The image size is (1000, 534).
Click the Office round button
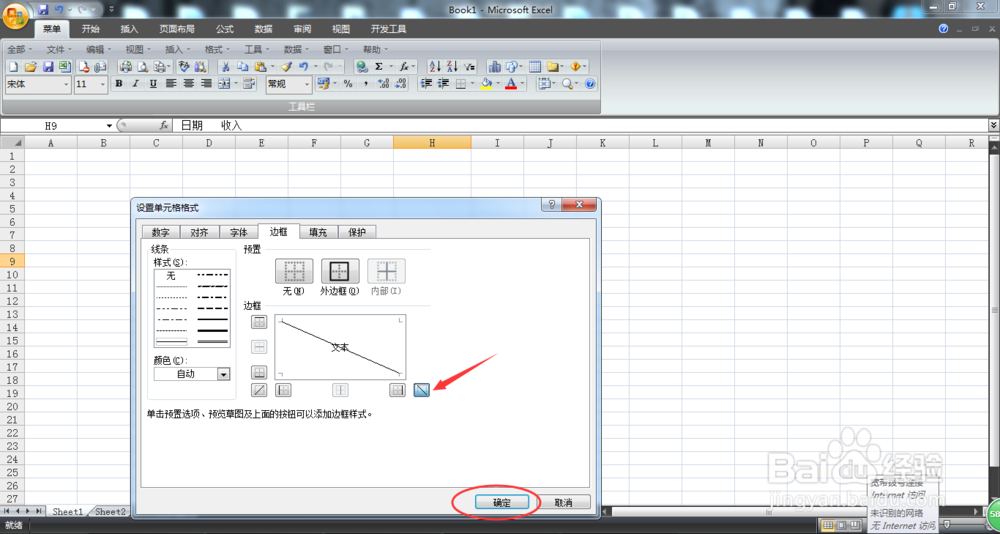tap(14, 15)
